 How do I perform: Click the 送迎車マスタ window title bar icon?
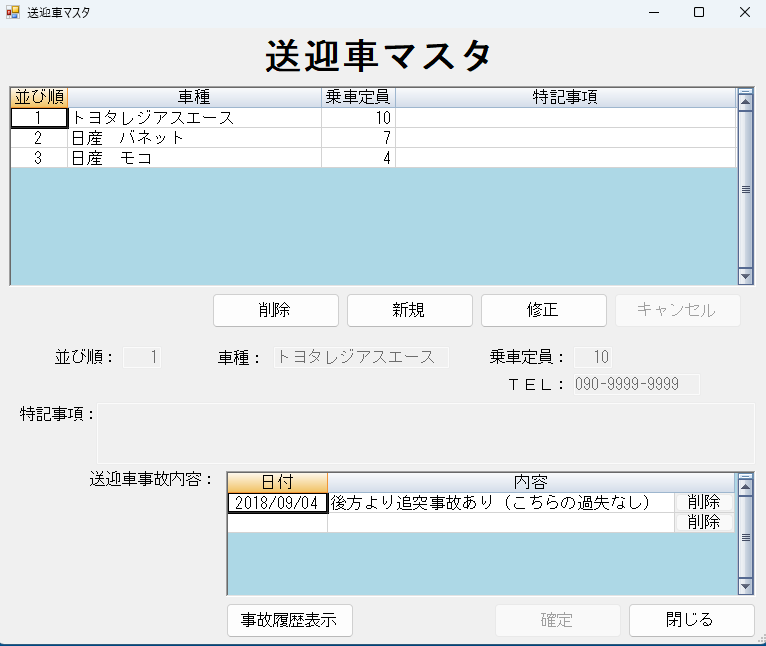pos(13,12)
